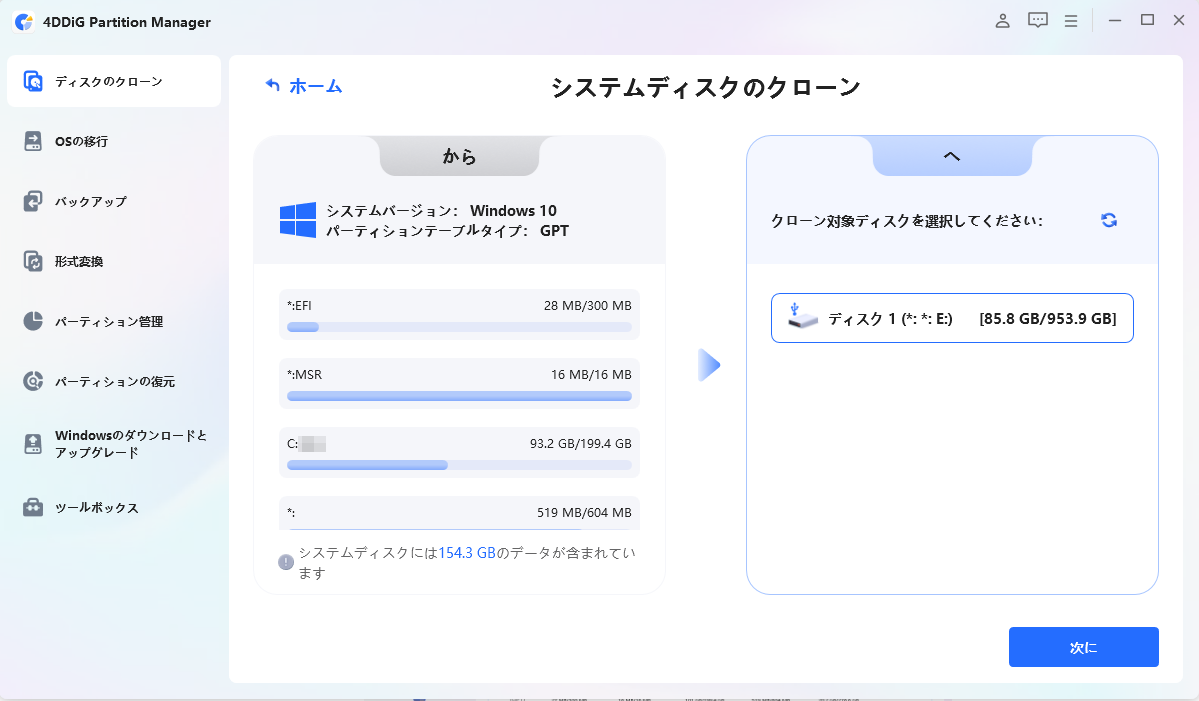Click the OS migration sidebar icon
The width and height of the screenshot is (1199, 701).
[x=34, y=141]
